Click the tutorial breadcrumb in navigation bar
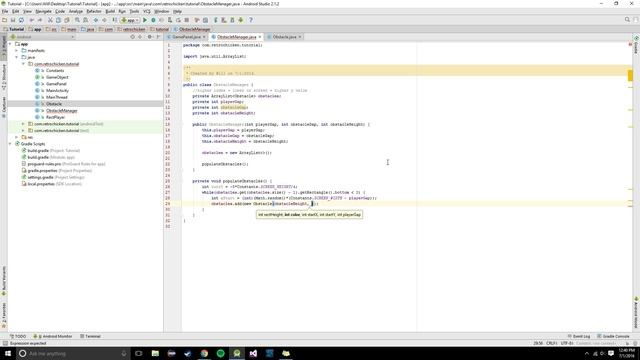This screenshot has height=360, width=640. [x=160, y=29]
